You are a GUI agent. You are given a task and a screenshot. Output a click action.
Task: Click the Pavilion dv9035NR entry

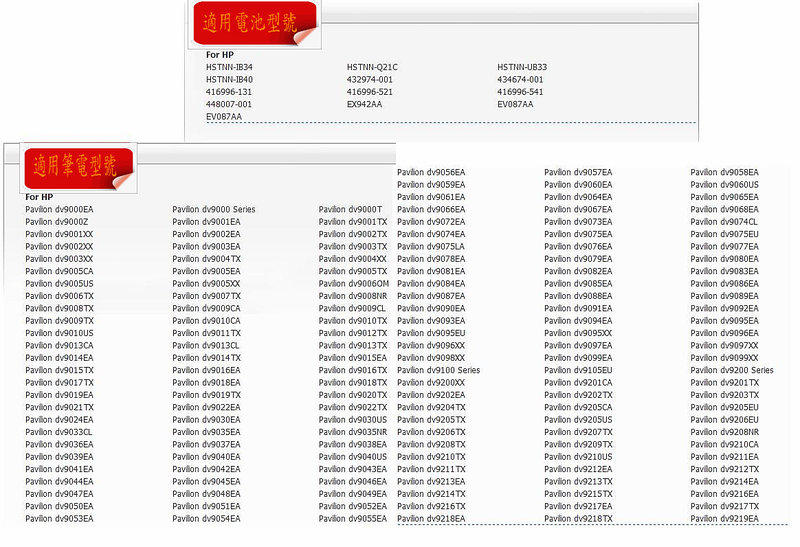point(353,432)
